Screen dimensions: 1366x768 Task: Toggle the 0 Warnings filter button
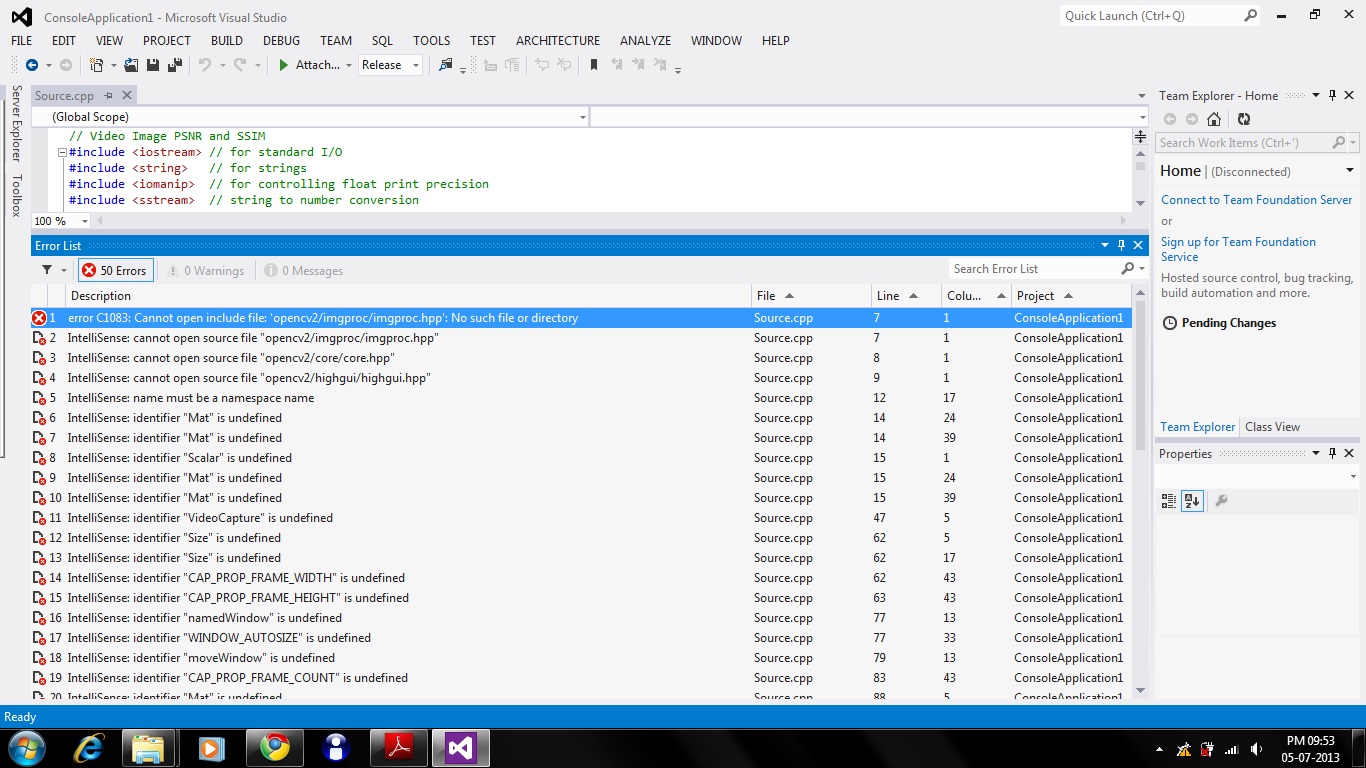point(205,271)
